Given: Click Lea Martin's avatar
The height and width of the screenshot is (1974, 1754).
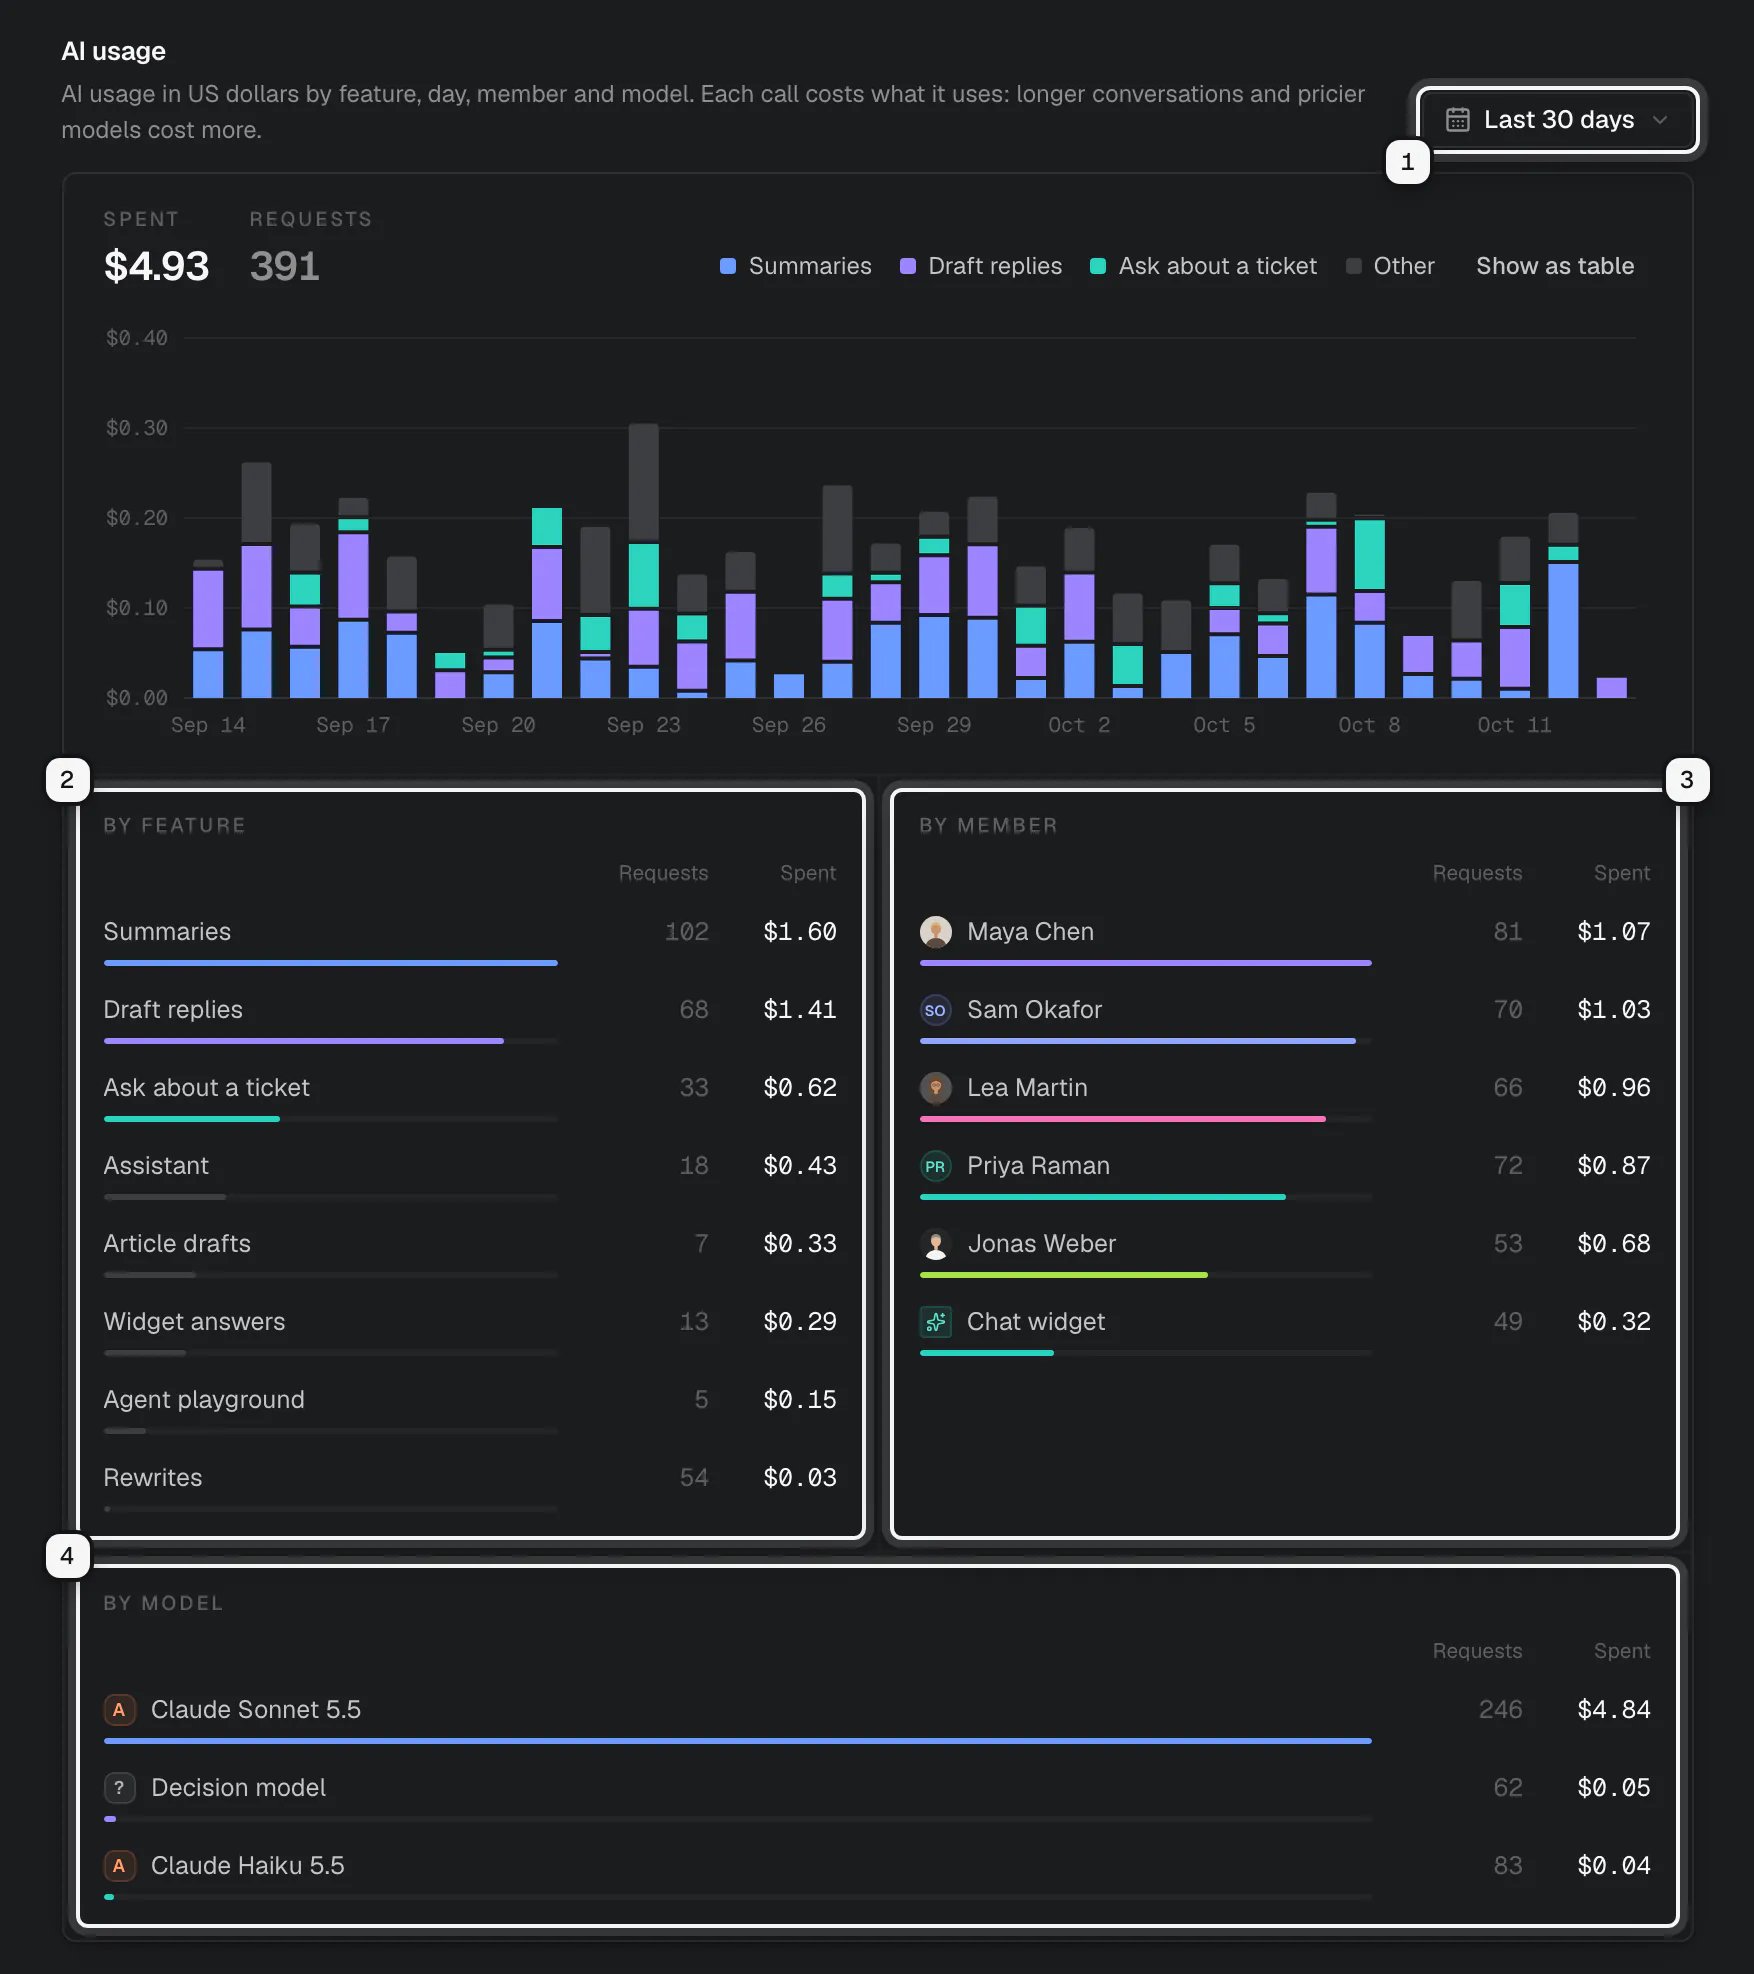Looking at the screenshot, I should pyautogui.click(x=936, y=1088).
